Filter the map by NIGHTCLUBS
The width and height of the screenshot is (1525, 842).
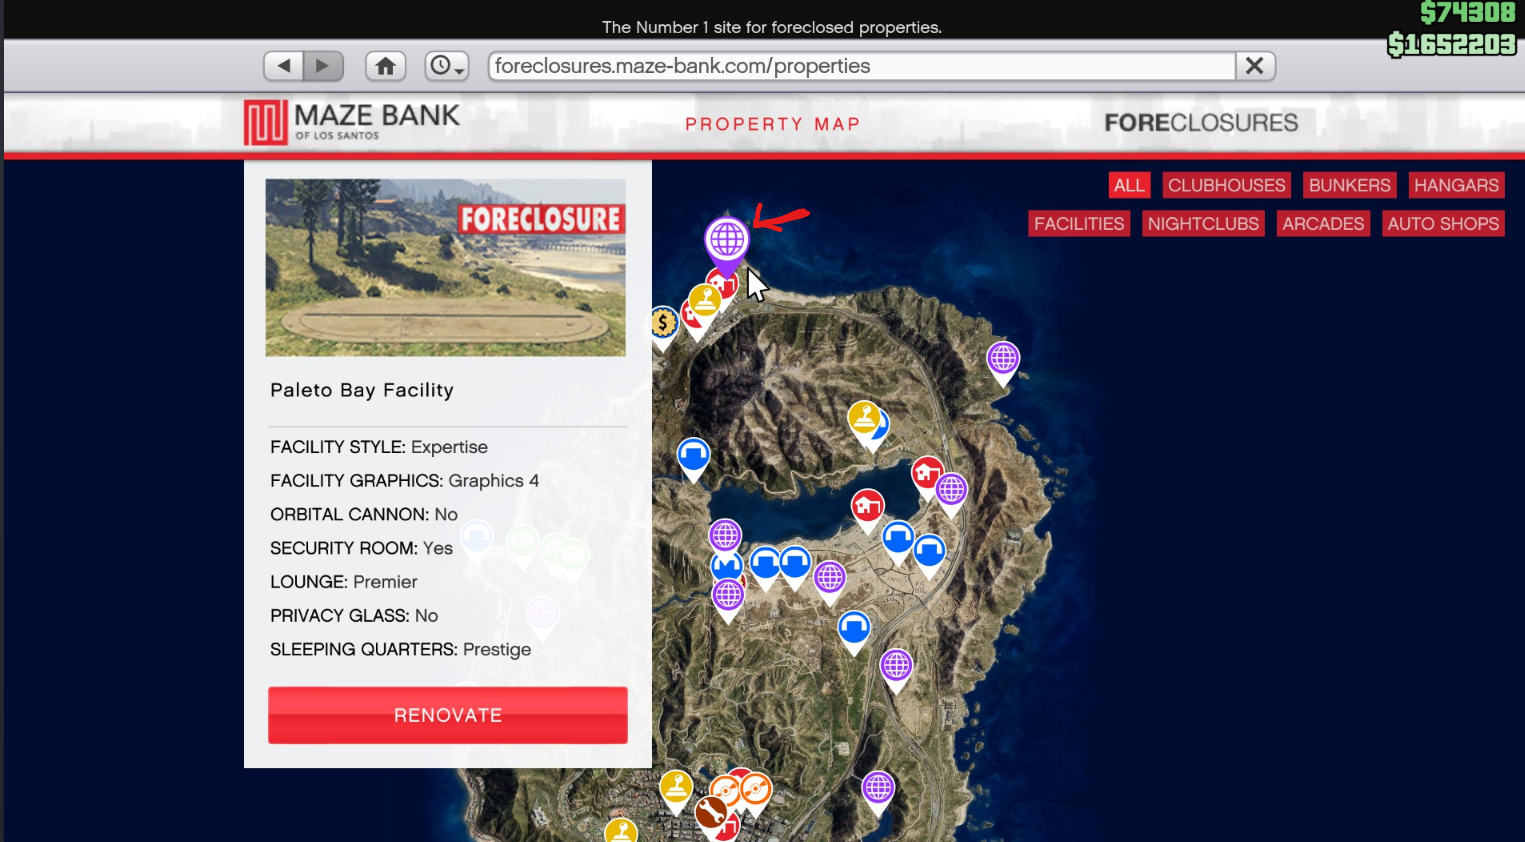(1203, 224)
